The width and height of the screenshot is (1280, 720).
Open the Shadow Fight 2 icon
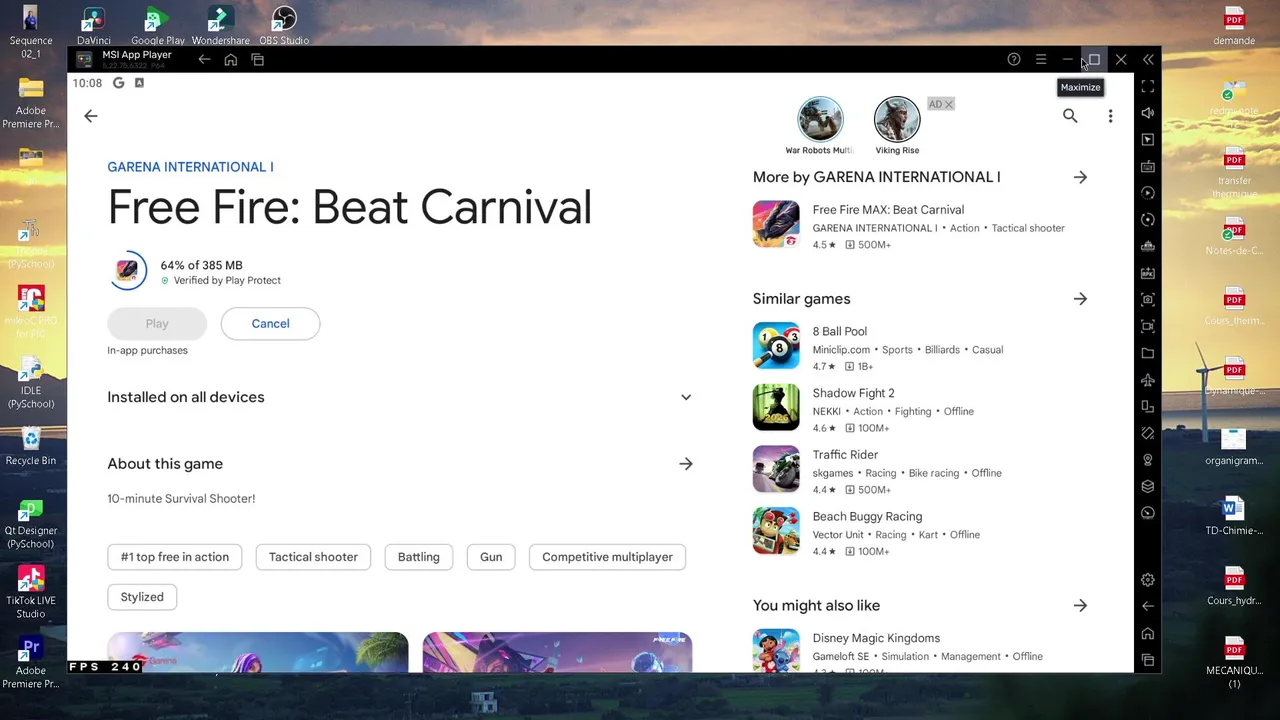click(x=776, y=407)
